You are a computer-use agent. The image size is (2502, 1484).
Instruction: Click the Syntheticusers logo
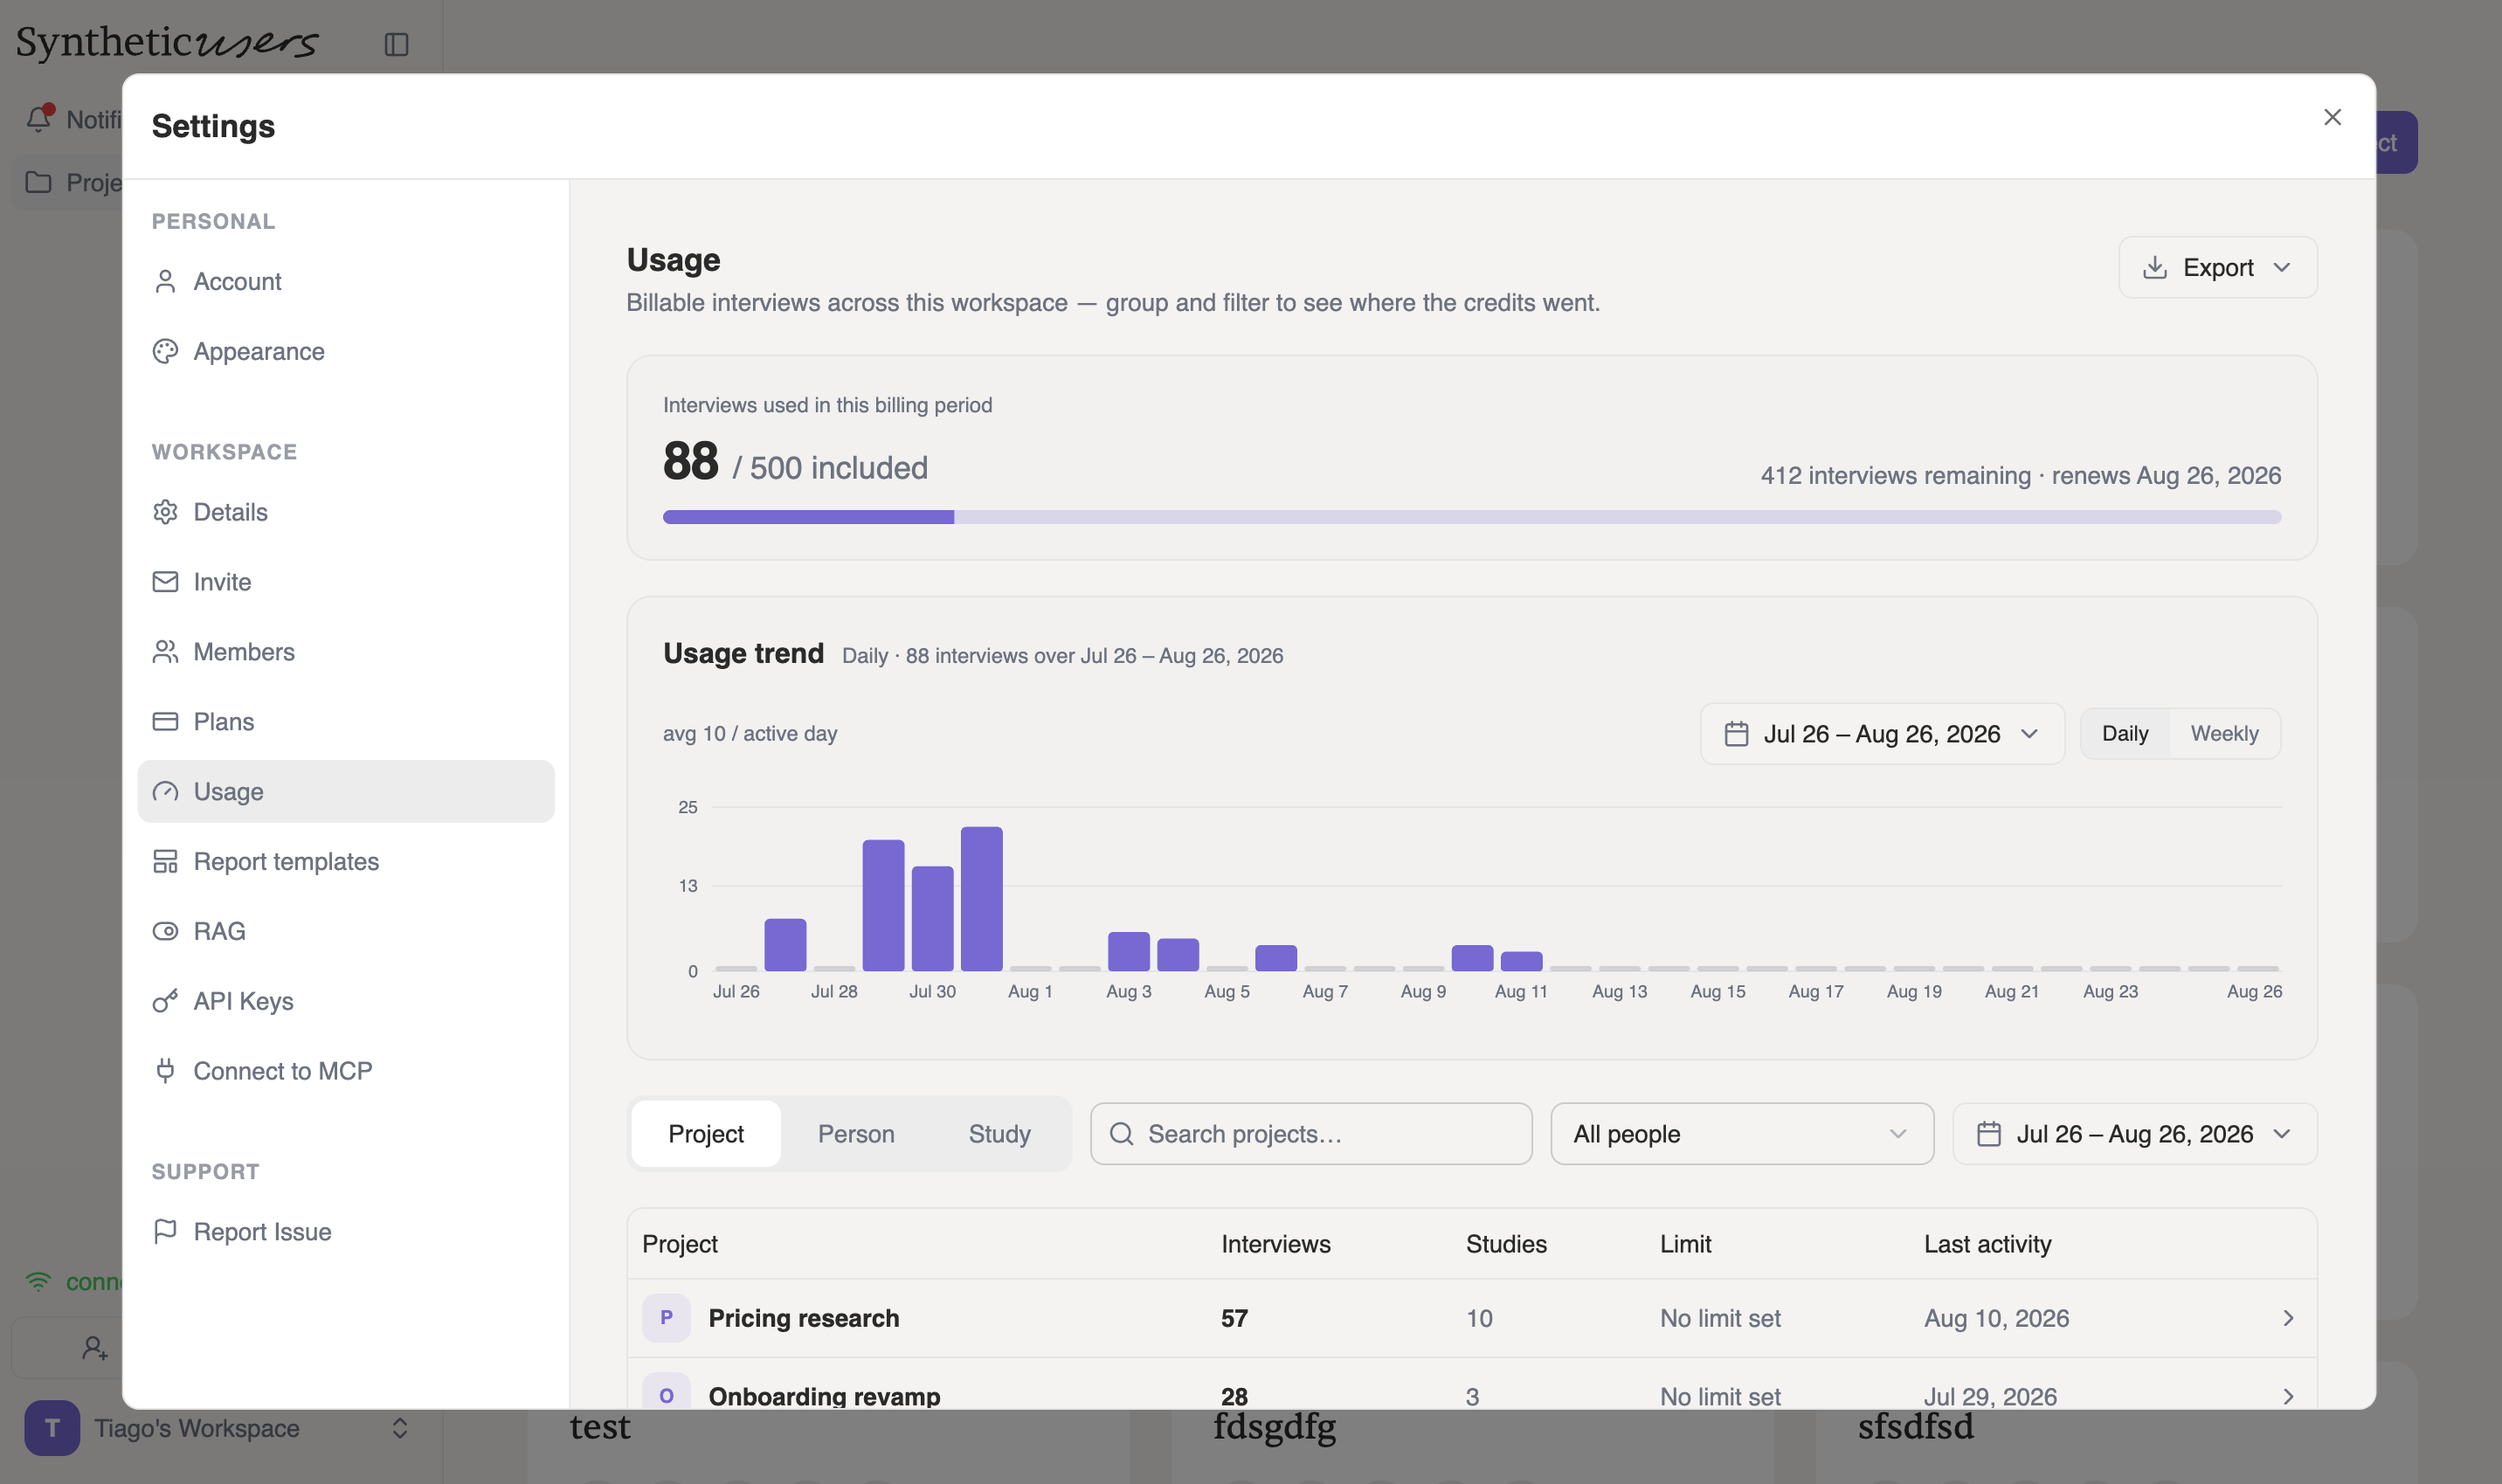(167, 42)
